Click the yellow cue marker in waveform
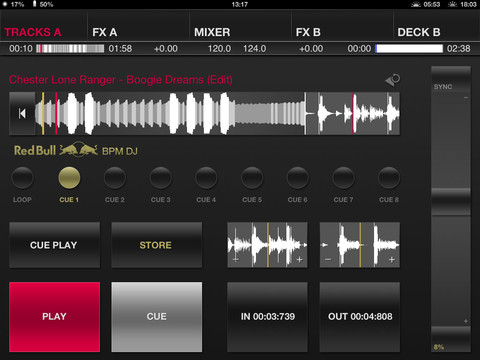 pyautogui.click(x=43, y=114)
